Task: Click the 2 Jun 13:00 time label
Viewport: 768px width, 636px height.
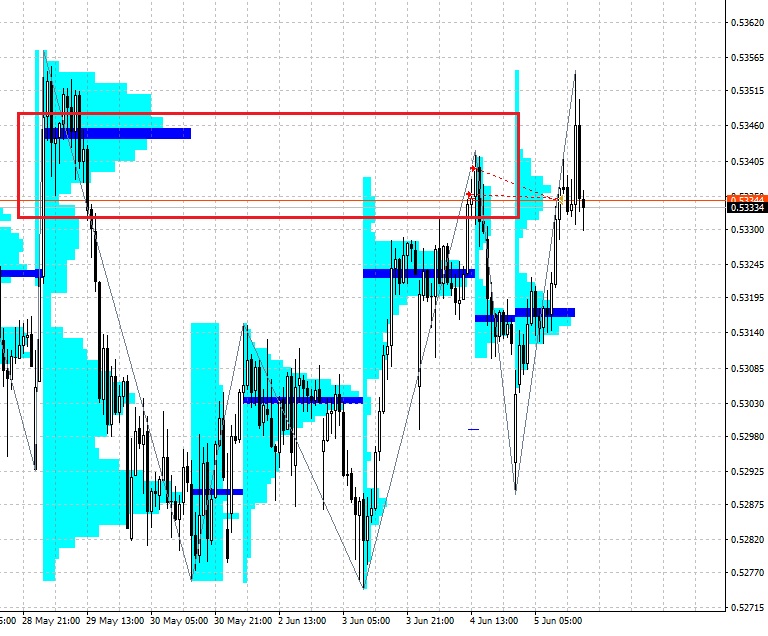Action: coord(302,621)
